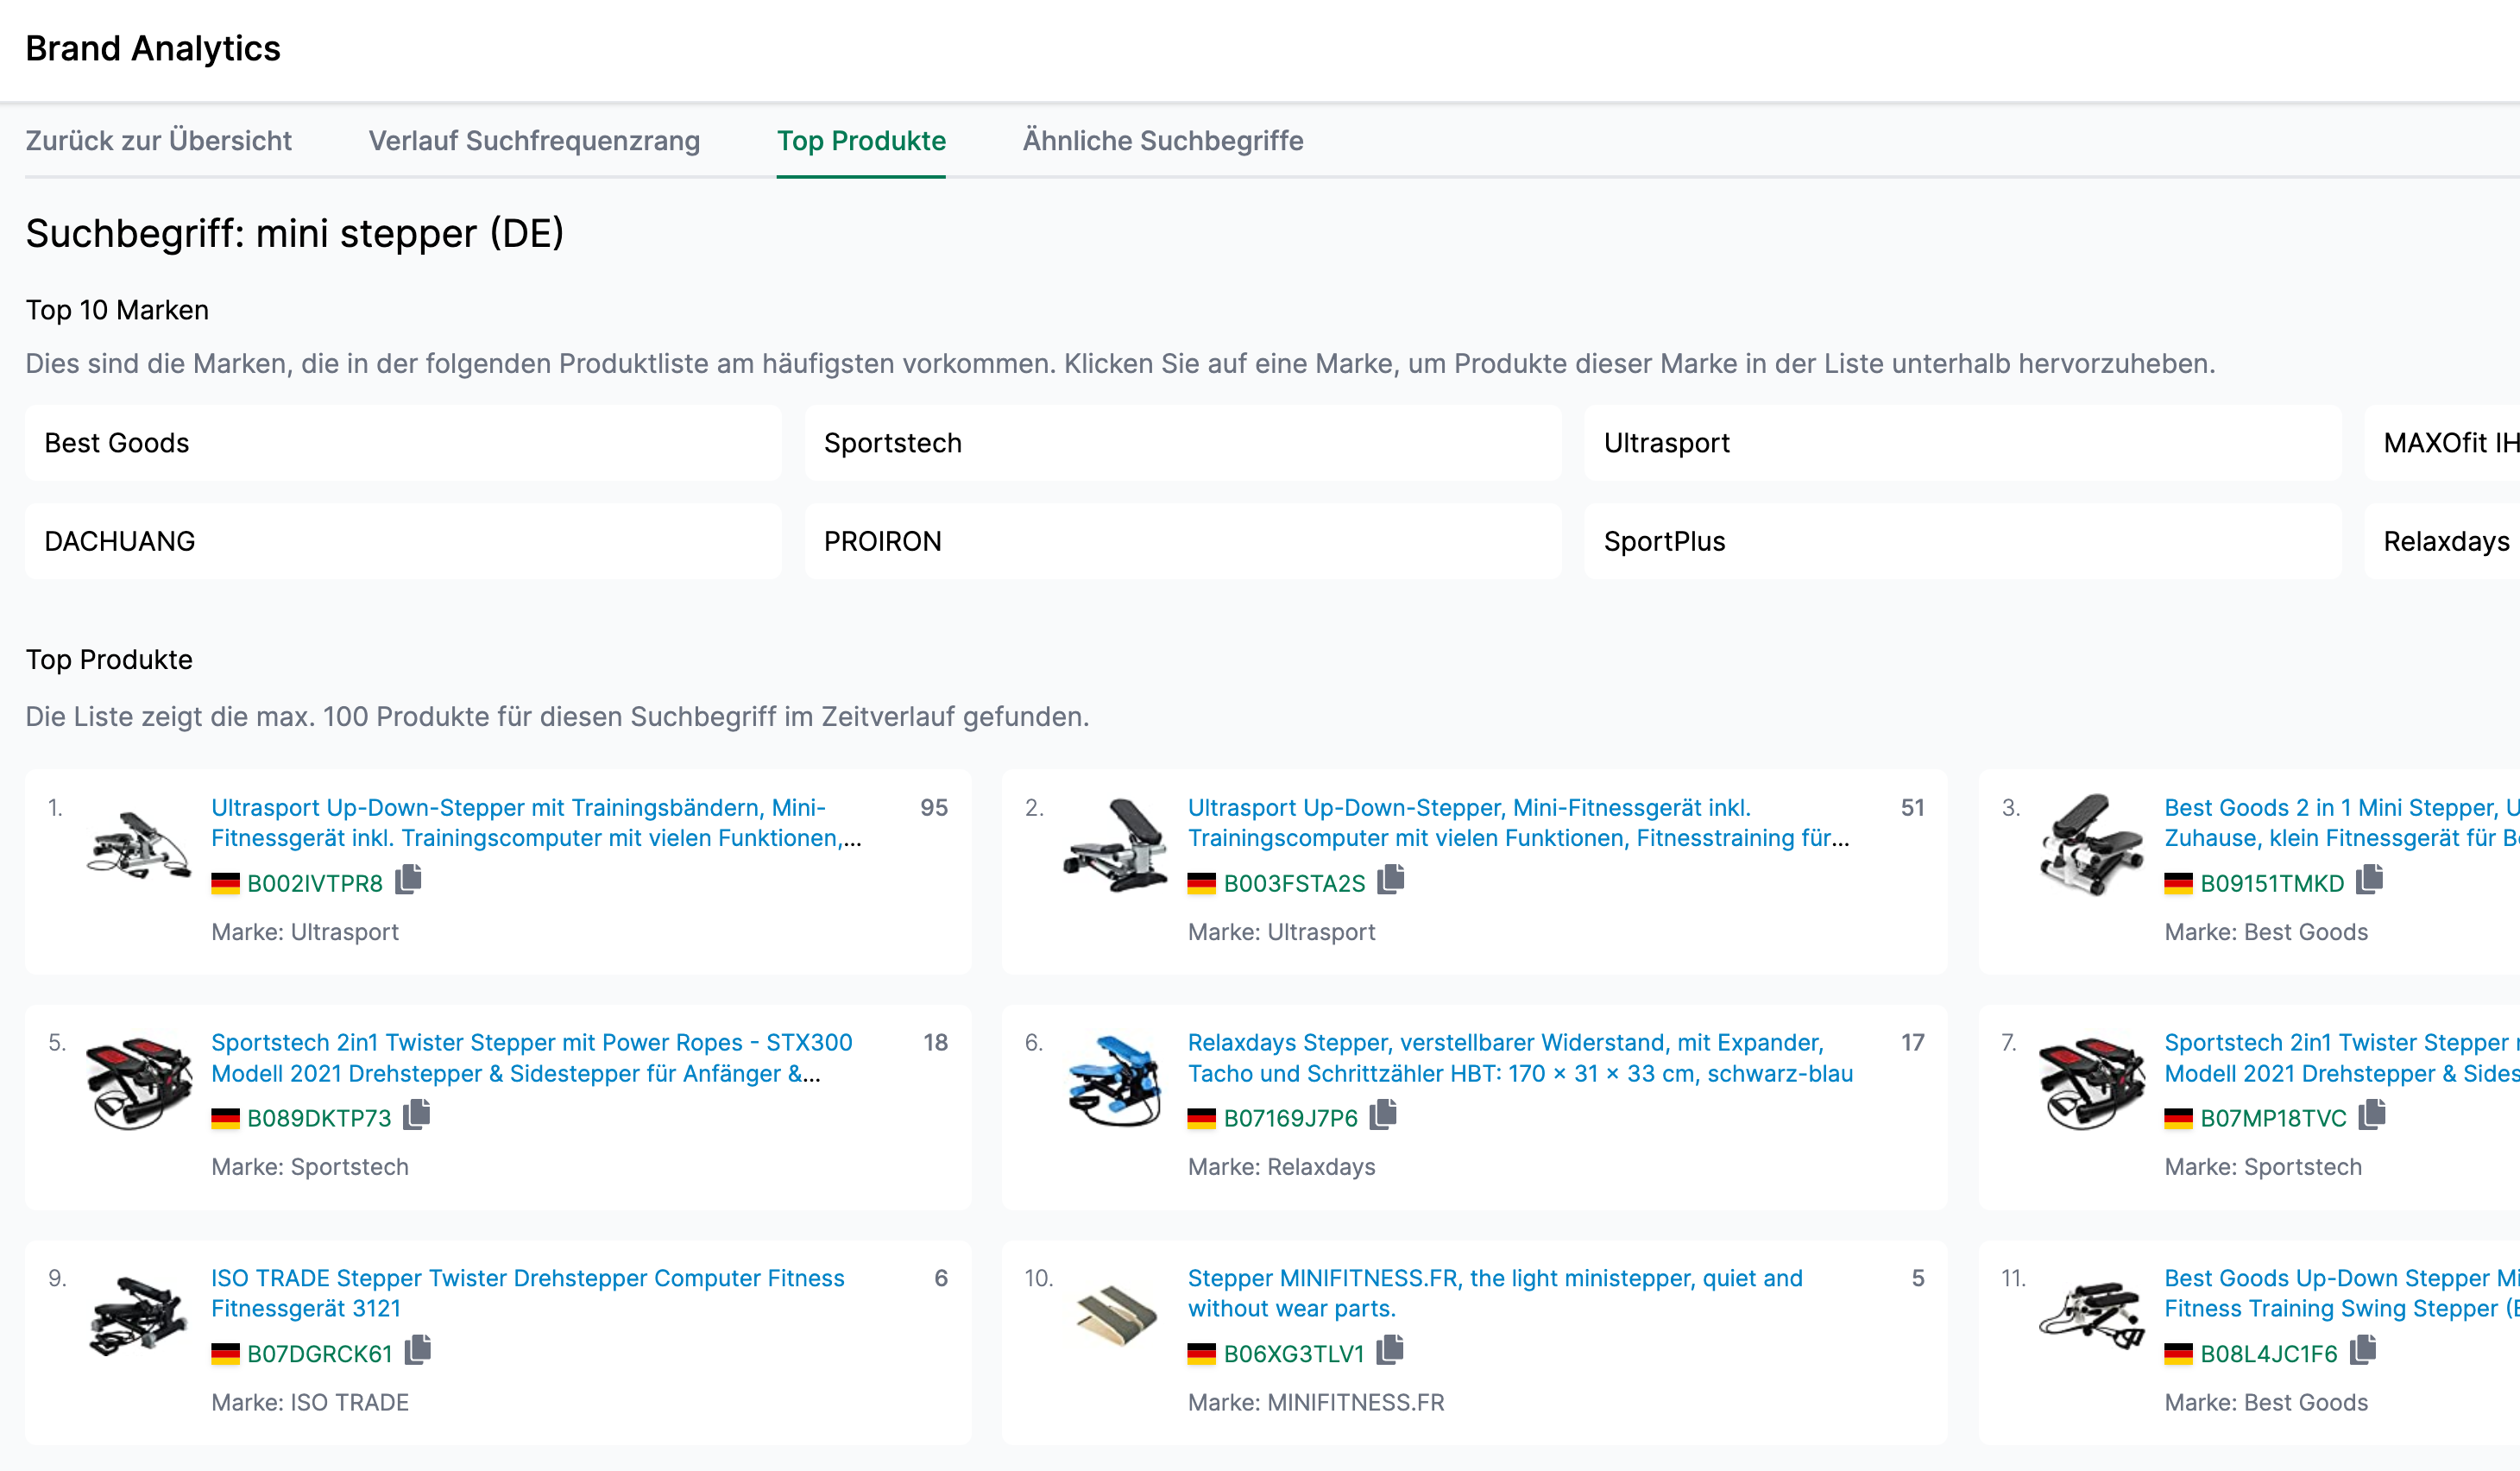Viewport: 2520px width, 1471px height.
Task: Click ASIN B002IVTPR8
Action: 315,884
